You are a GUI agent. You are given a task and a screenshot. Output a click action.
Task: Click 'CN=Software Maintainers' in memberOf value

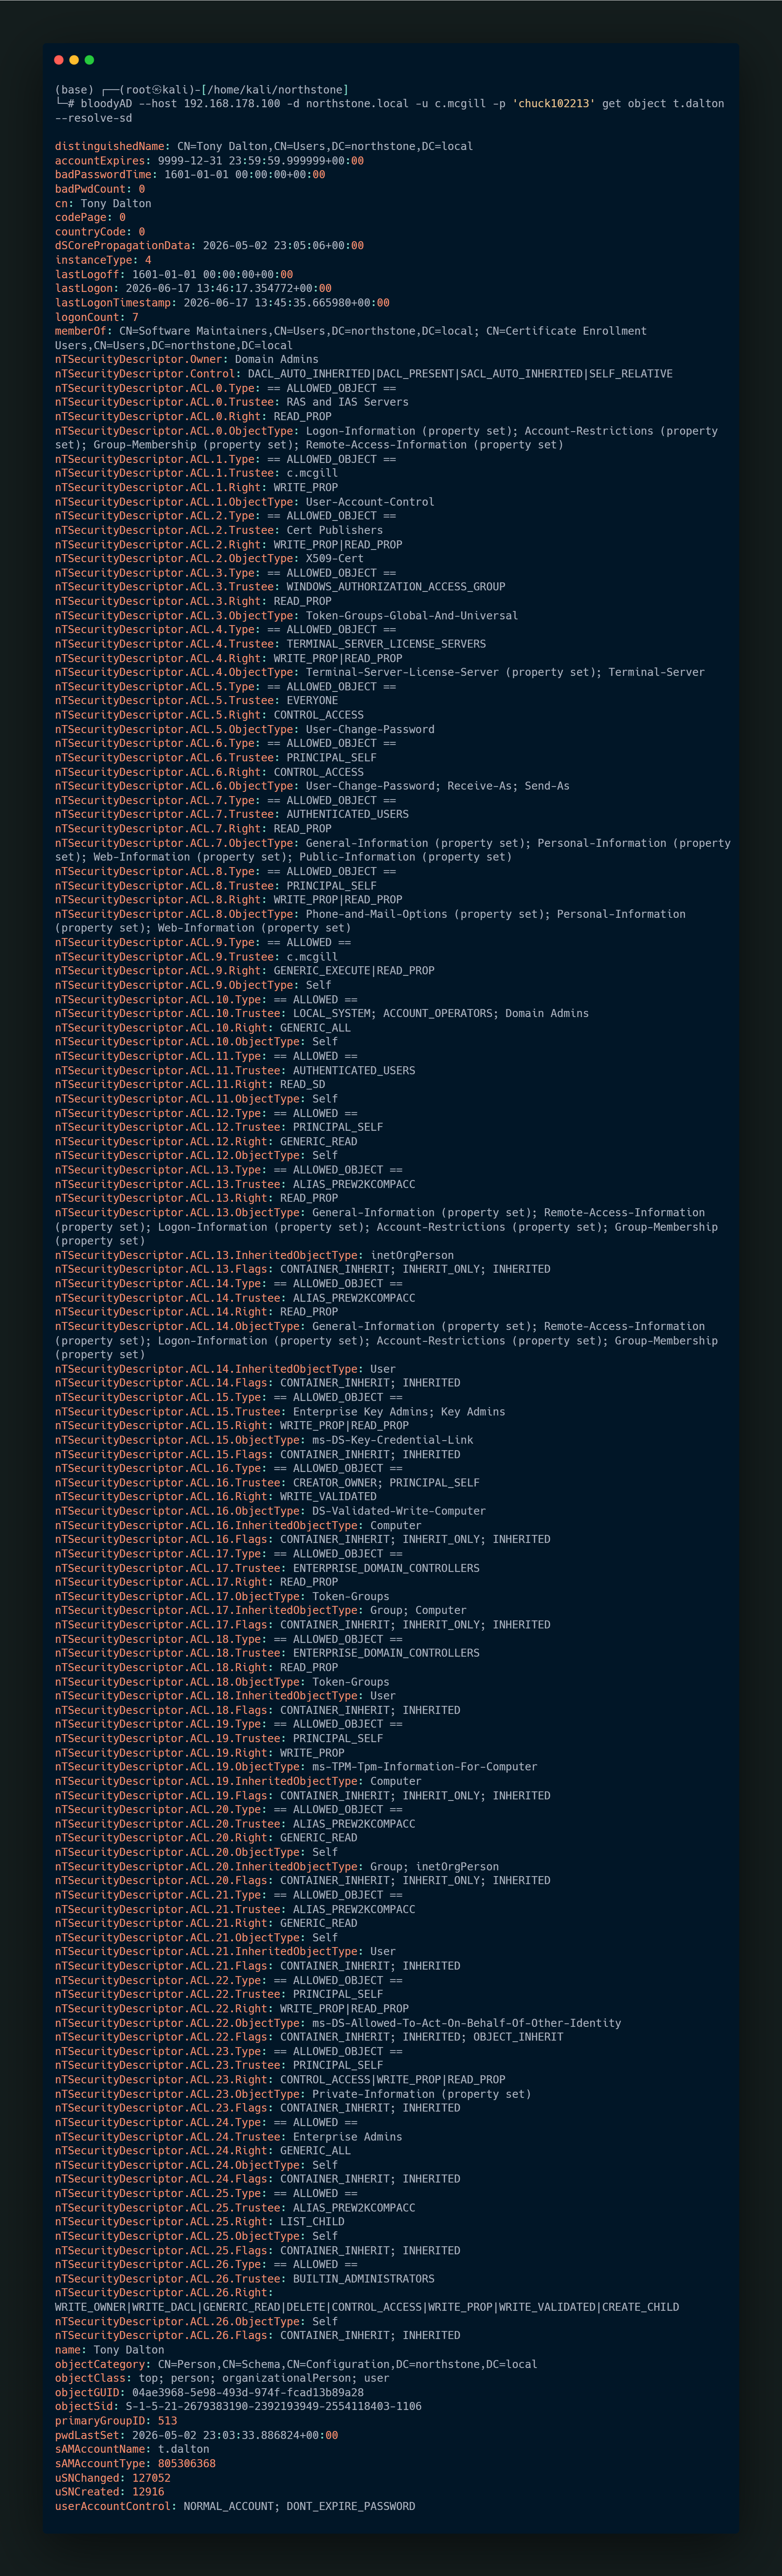click(x=193, y=331)
